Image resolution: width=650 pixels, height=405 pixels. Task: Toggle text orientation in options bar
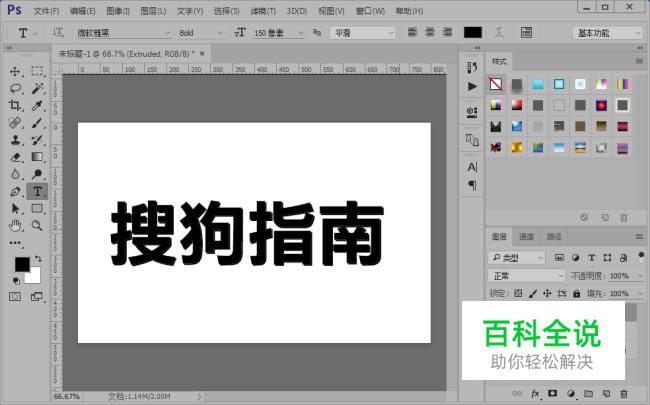pos(58,32)
